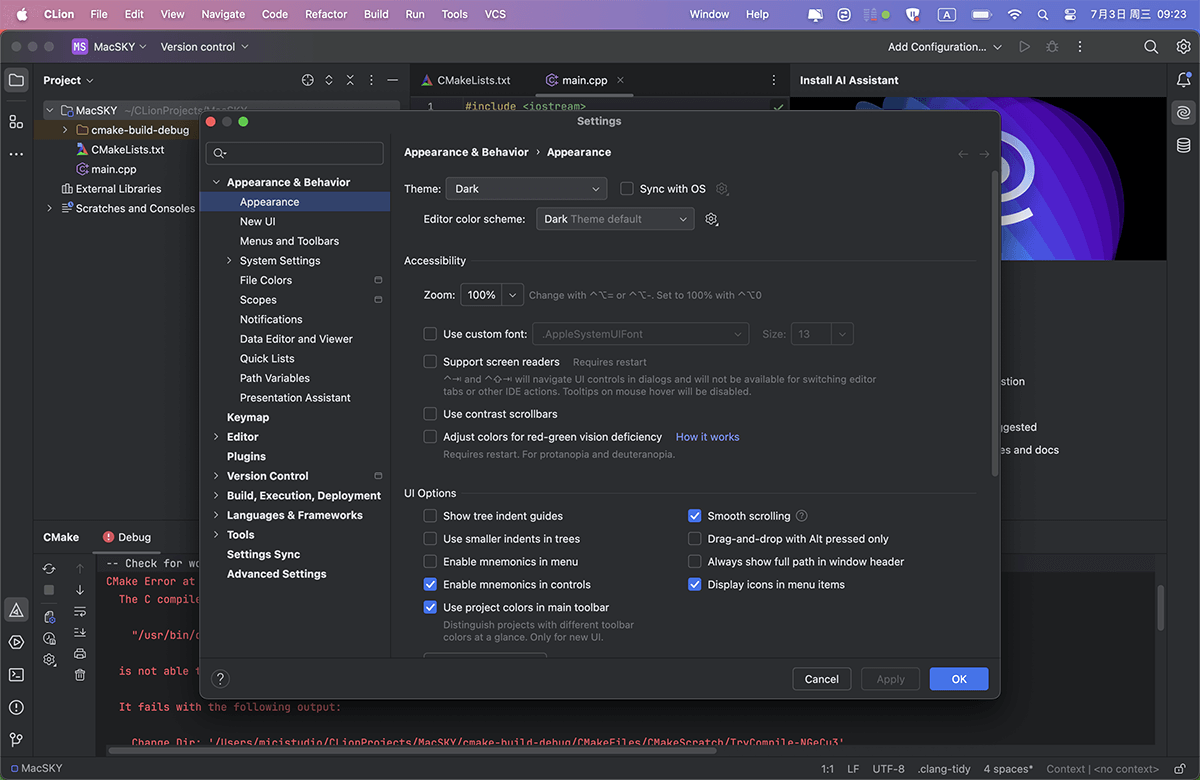Expand the Build, Execution, Deployment section
The width and height of the screenshot is (1200, 780).
pos(216,496)
